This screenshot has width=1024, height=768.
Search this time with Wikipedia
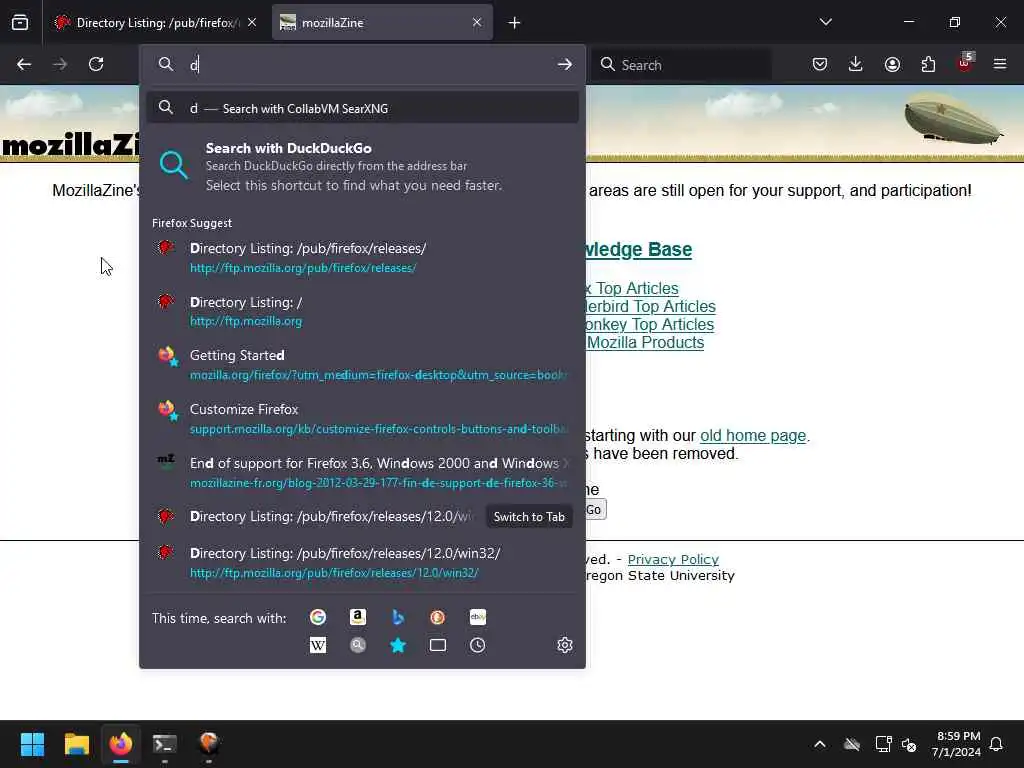[x=318, y=645]
